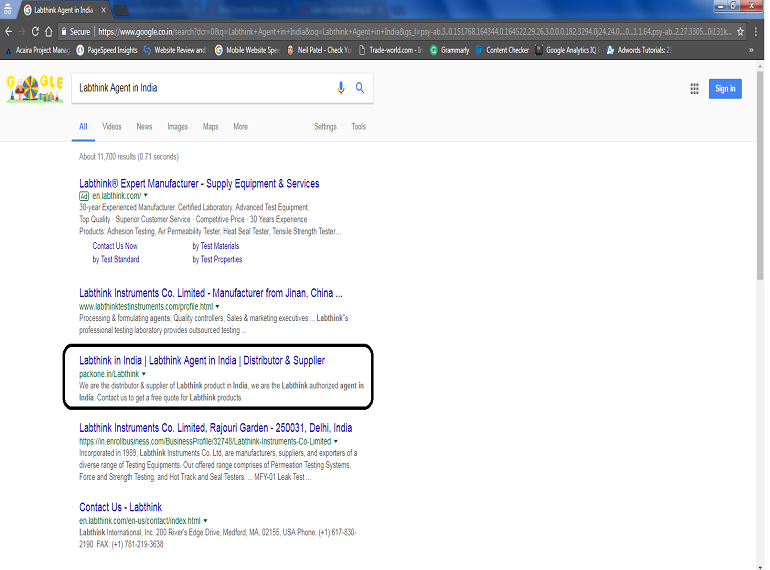The image size is (770, 570).
Task: Follow the Contact Us Now sitelink
Action: 115,246
